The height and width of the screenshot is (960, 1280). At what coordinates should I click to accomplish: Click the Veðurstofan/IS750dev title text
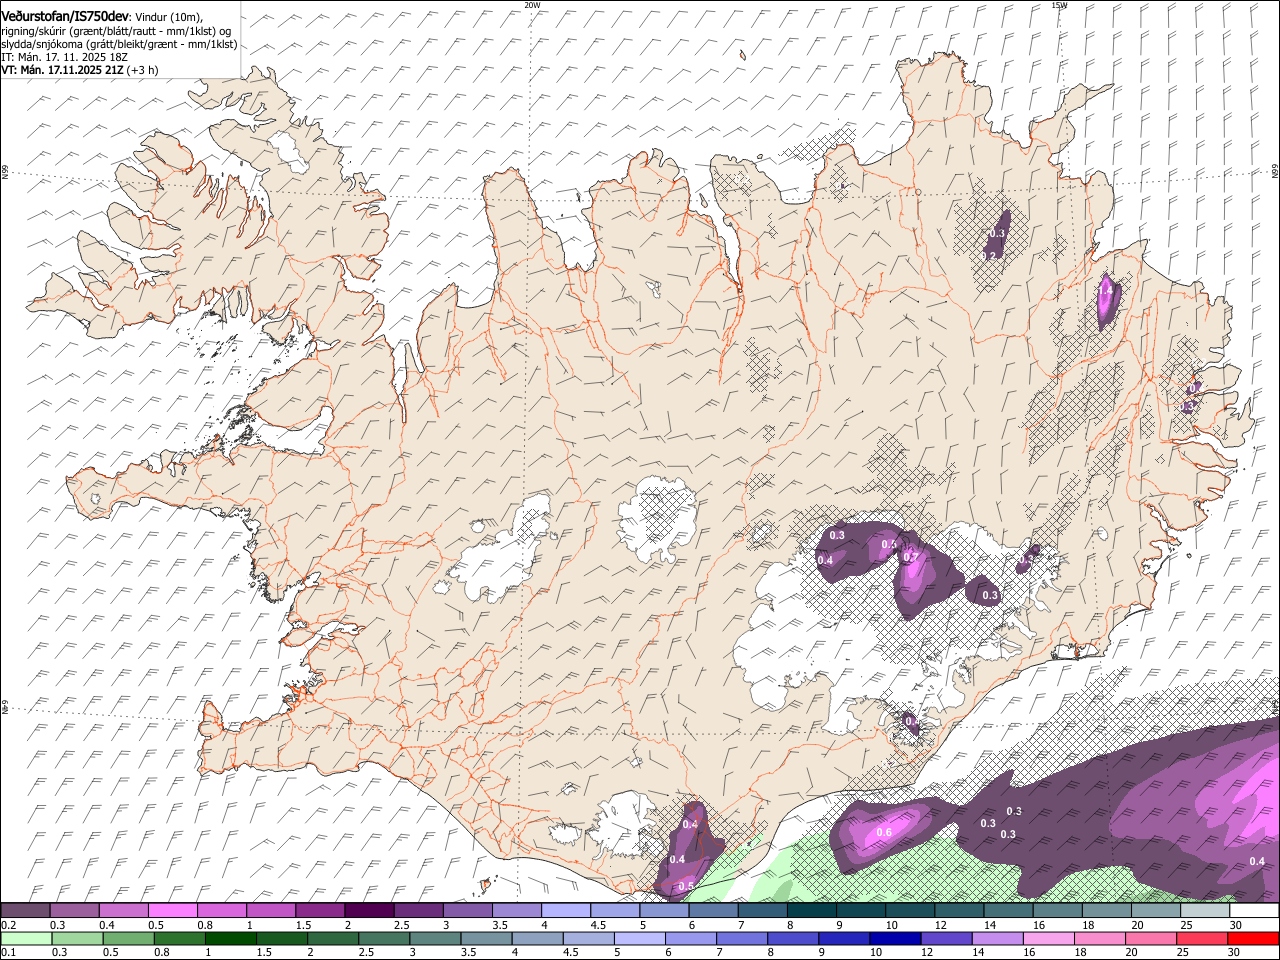click(65, 16)
